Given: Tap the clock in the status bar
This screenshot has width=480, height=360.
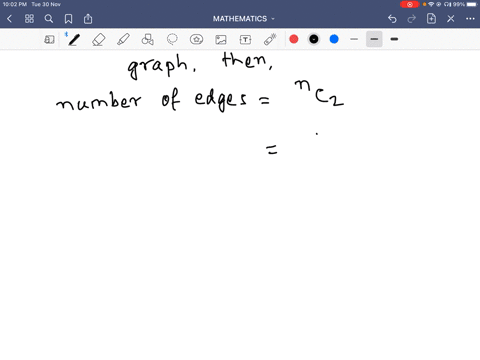Looking at the screenshot, I should point(15,4).
